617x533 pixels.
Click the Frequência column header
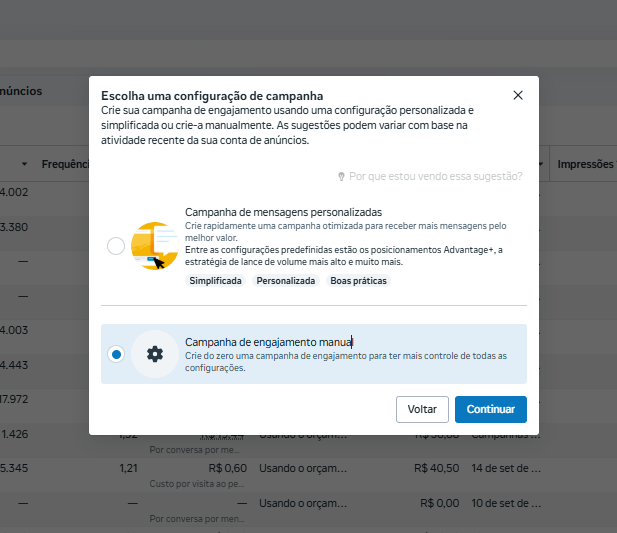(65, 164)
